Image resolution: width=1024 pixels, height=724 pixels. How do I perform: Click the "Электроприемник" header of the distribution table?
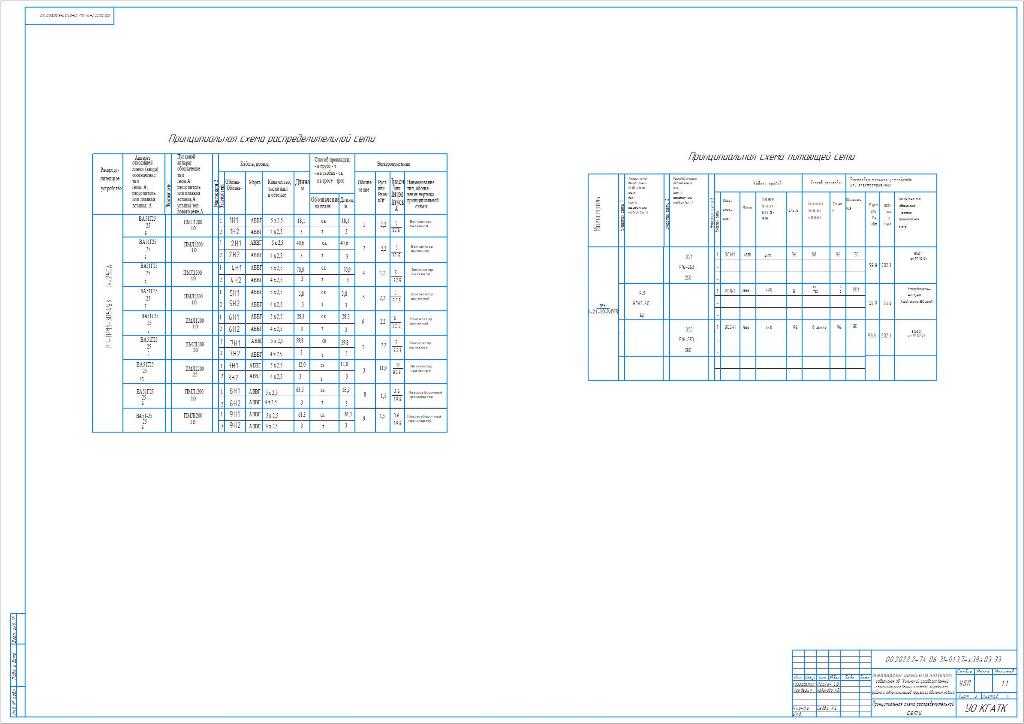pos(392,164)
